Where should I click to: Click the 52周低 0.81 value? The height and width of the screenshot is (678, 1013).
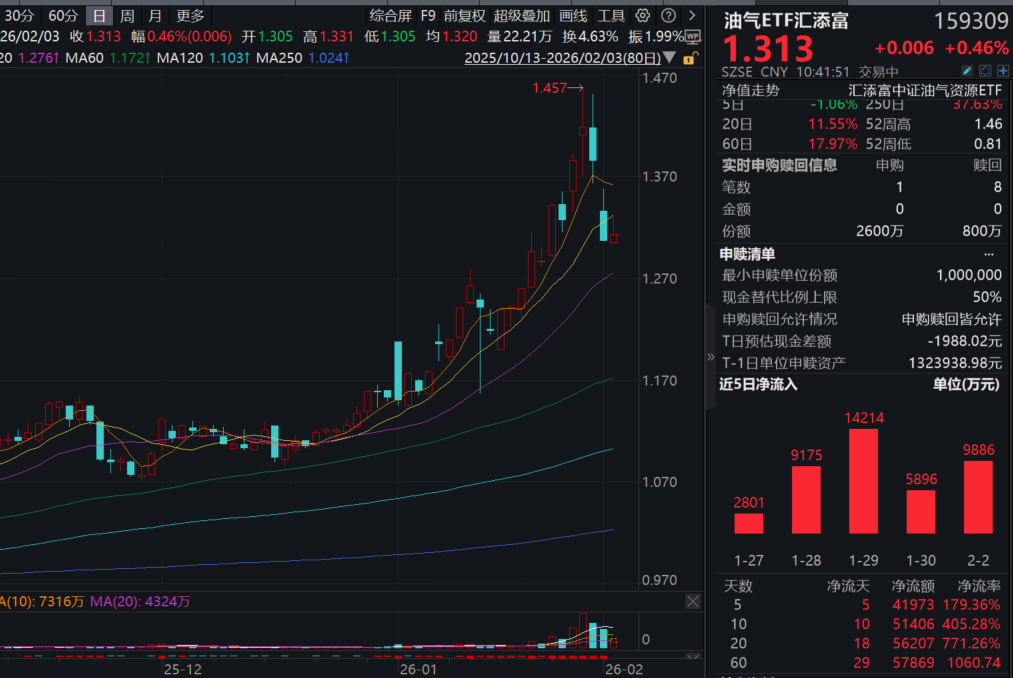coord(988,144)
